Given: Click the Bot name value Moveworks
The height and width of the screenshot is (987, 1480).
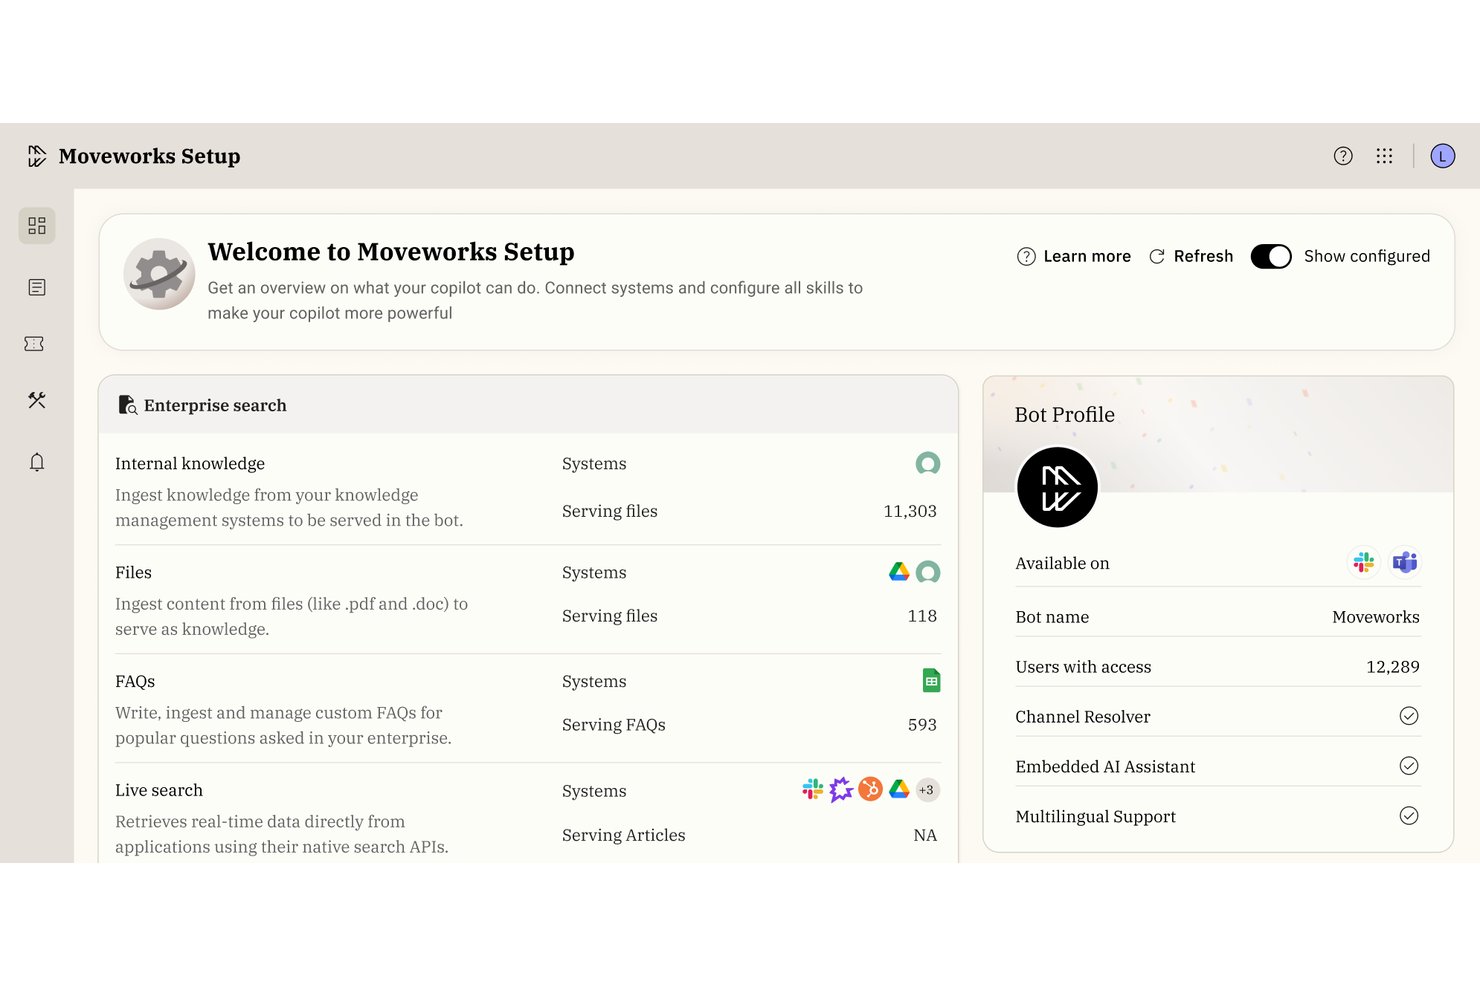Looking at the screenshot, I should coord(1376,617).
